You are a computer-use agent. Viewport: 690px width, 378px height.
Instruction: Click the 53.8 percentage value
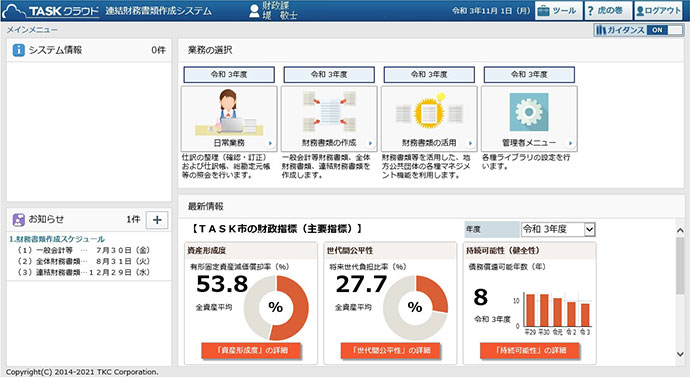[x=222, y=284]
